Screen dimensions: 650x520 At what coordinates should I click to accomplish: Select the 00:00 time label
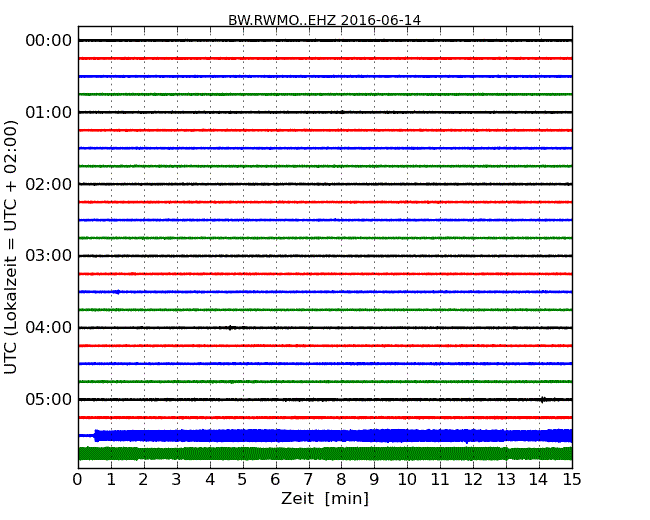(49, 41)
